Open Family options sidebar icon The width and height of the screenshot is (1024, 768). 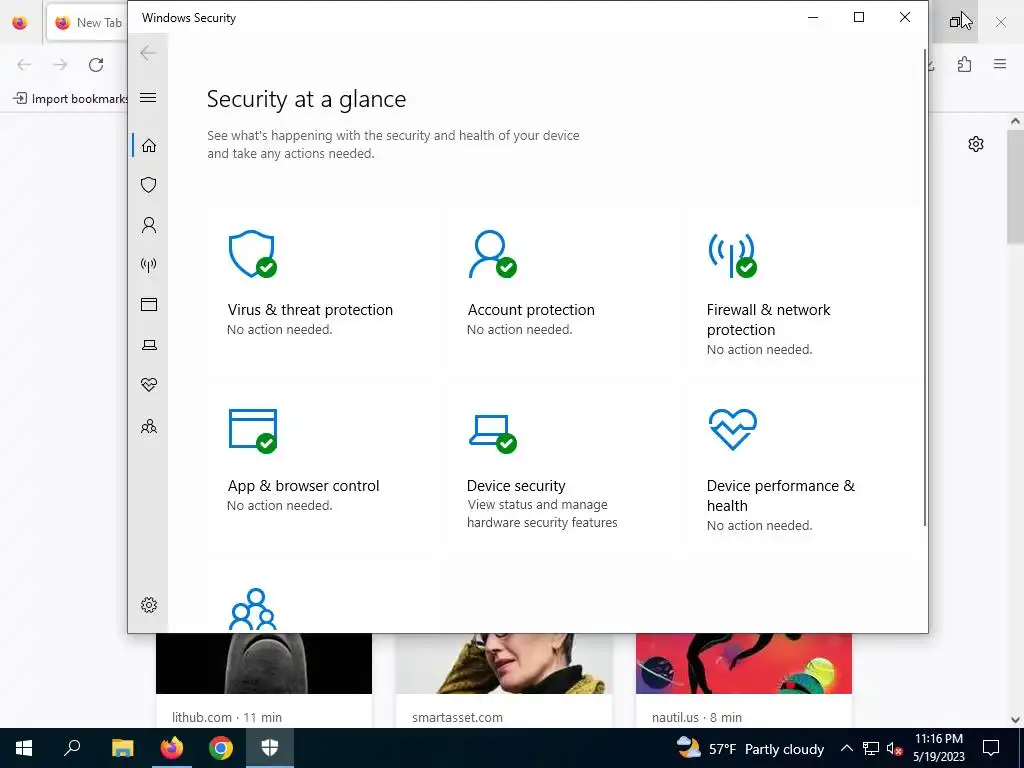[x=149, y=426]
